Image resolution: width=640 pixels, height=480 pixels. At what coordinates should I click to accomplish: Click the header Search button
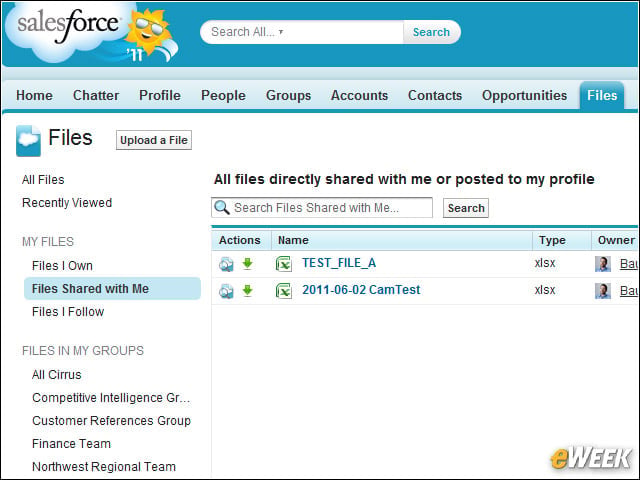point(431,32)
